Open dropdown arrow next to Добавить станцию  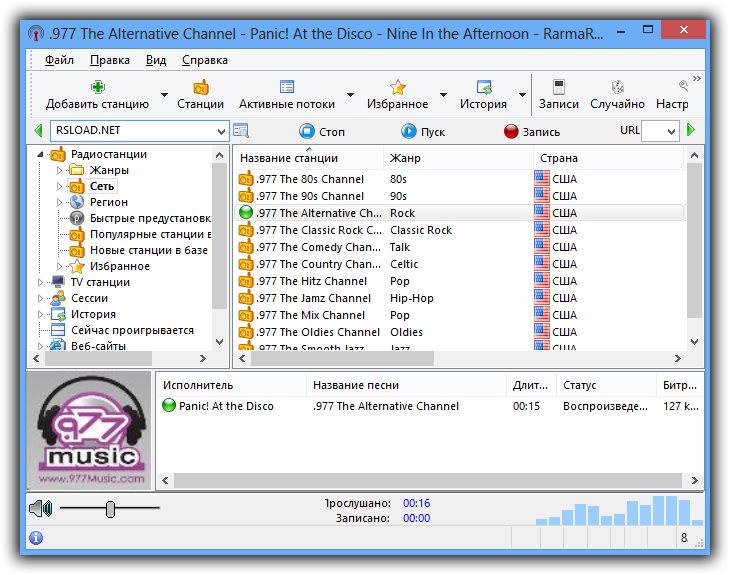coord(164,95)
